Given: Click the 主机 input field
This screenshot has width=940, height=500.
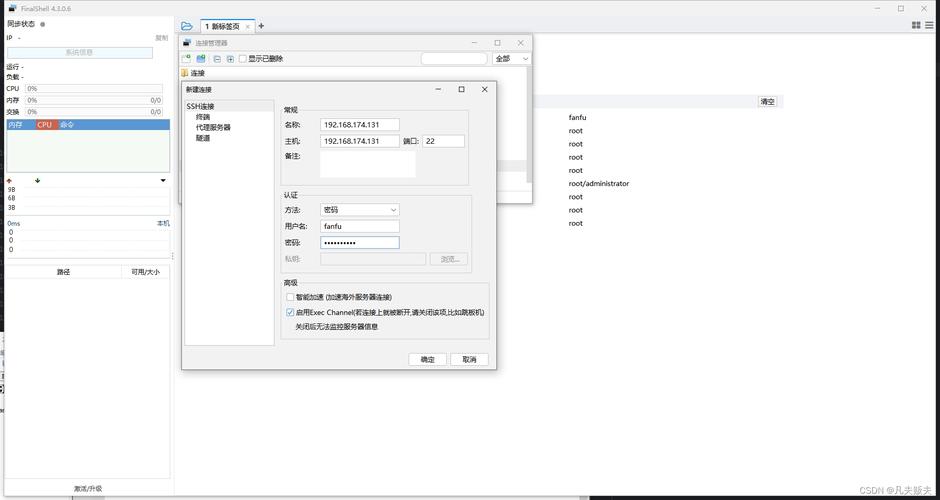Looking at the screenshot, I should pos(360,141).
